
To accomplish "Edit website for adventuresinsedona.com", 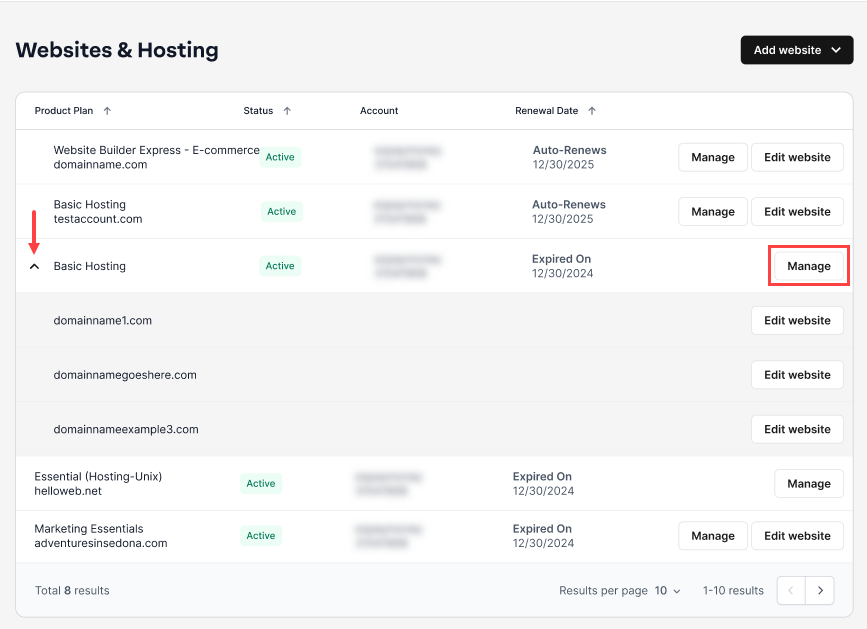I will [797, 536].
